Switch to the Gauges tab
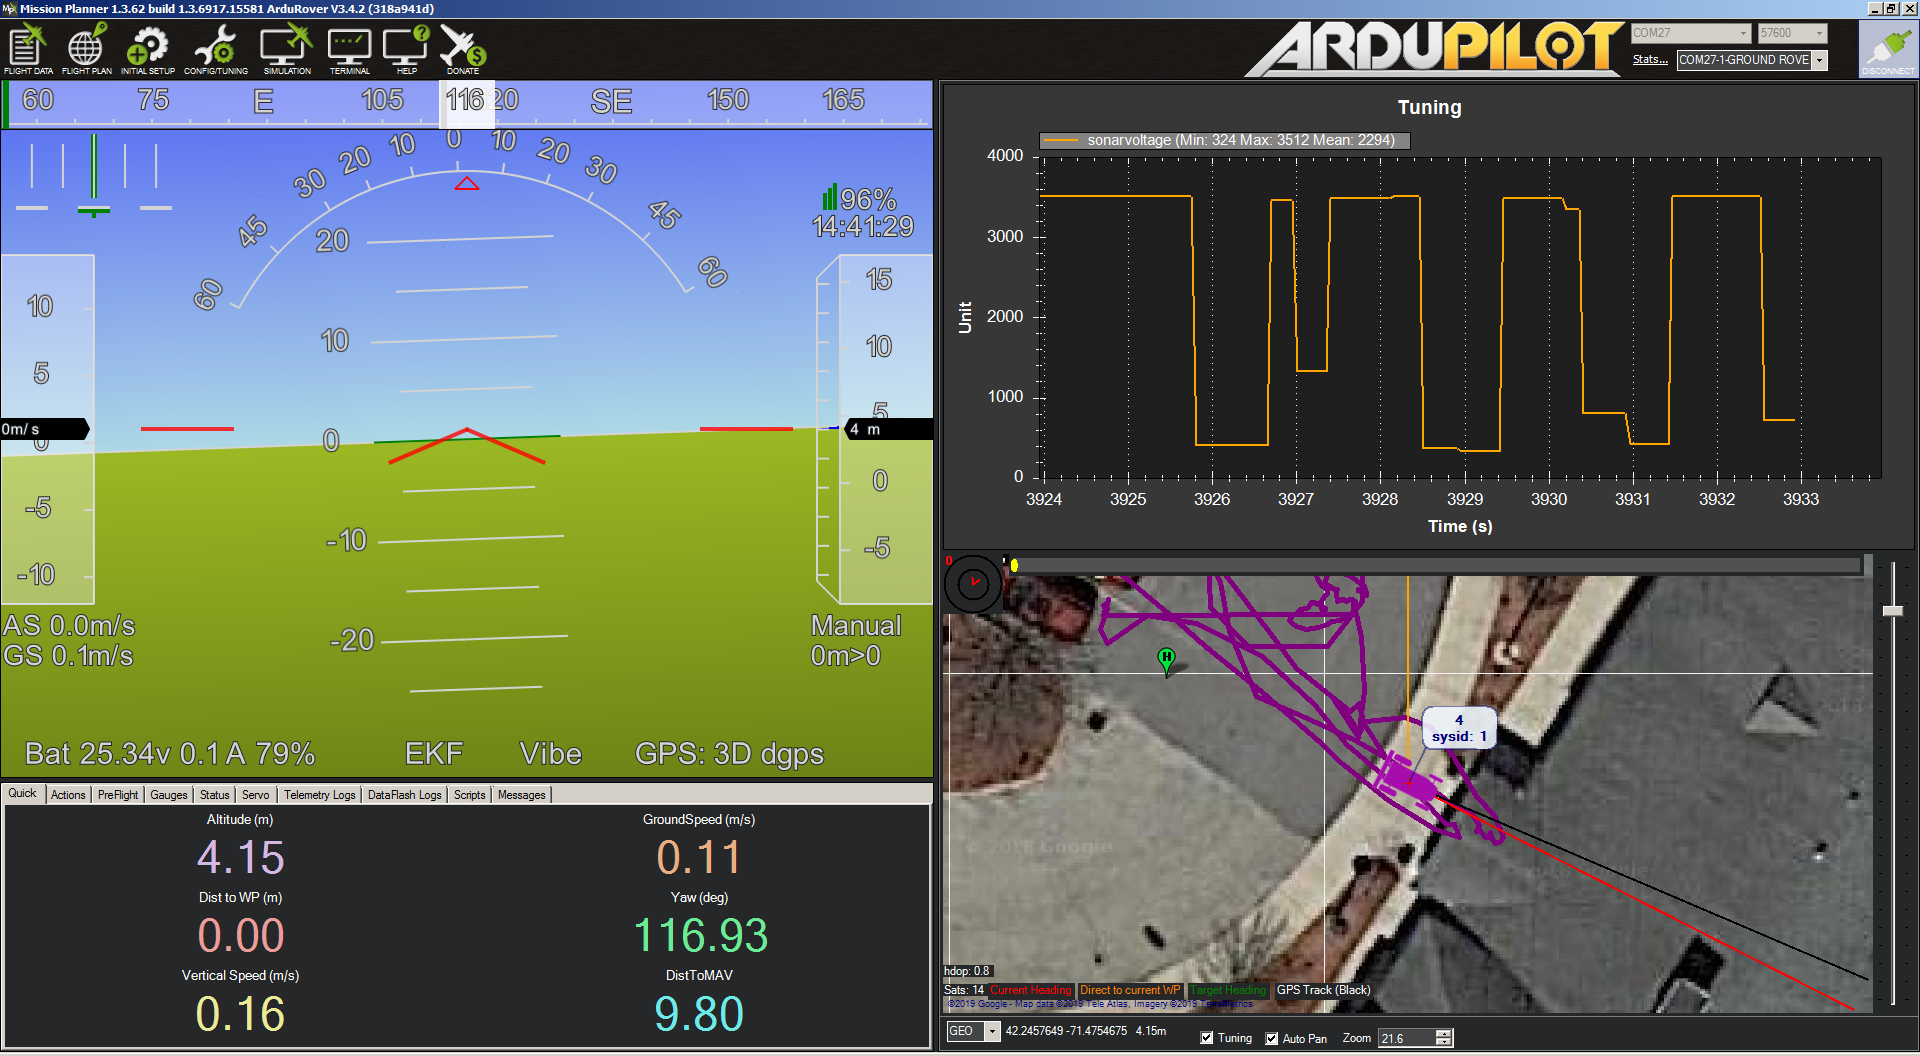Viewport: 1920px width, 1056px height. pos(169,795)
